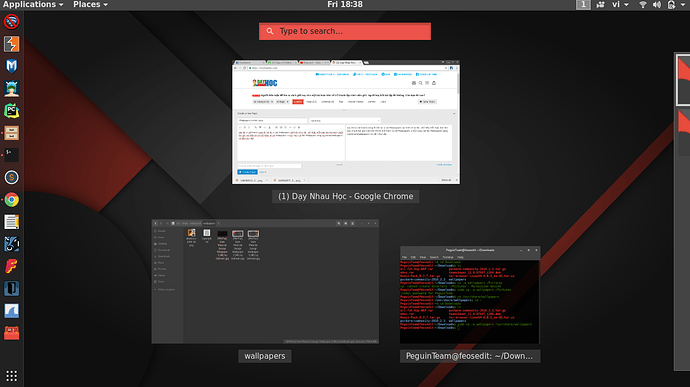
Task: Open the wifi-blocked red circle dock icon
Action: tap(11, 22)
